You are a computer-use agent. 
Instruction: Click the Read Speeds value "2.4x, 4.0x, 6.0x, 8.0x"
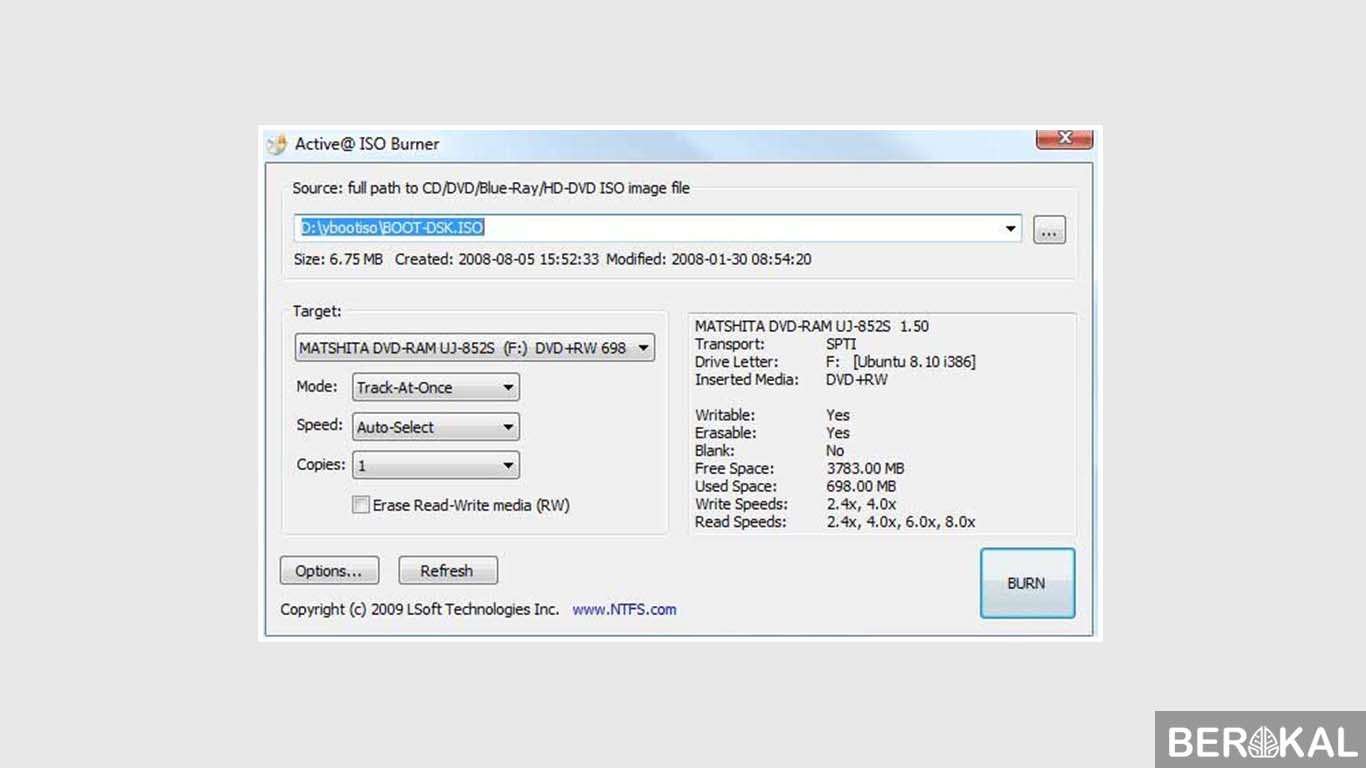pos(901,522)
